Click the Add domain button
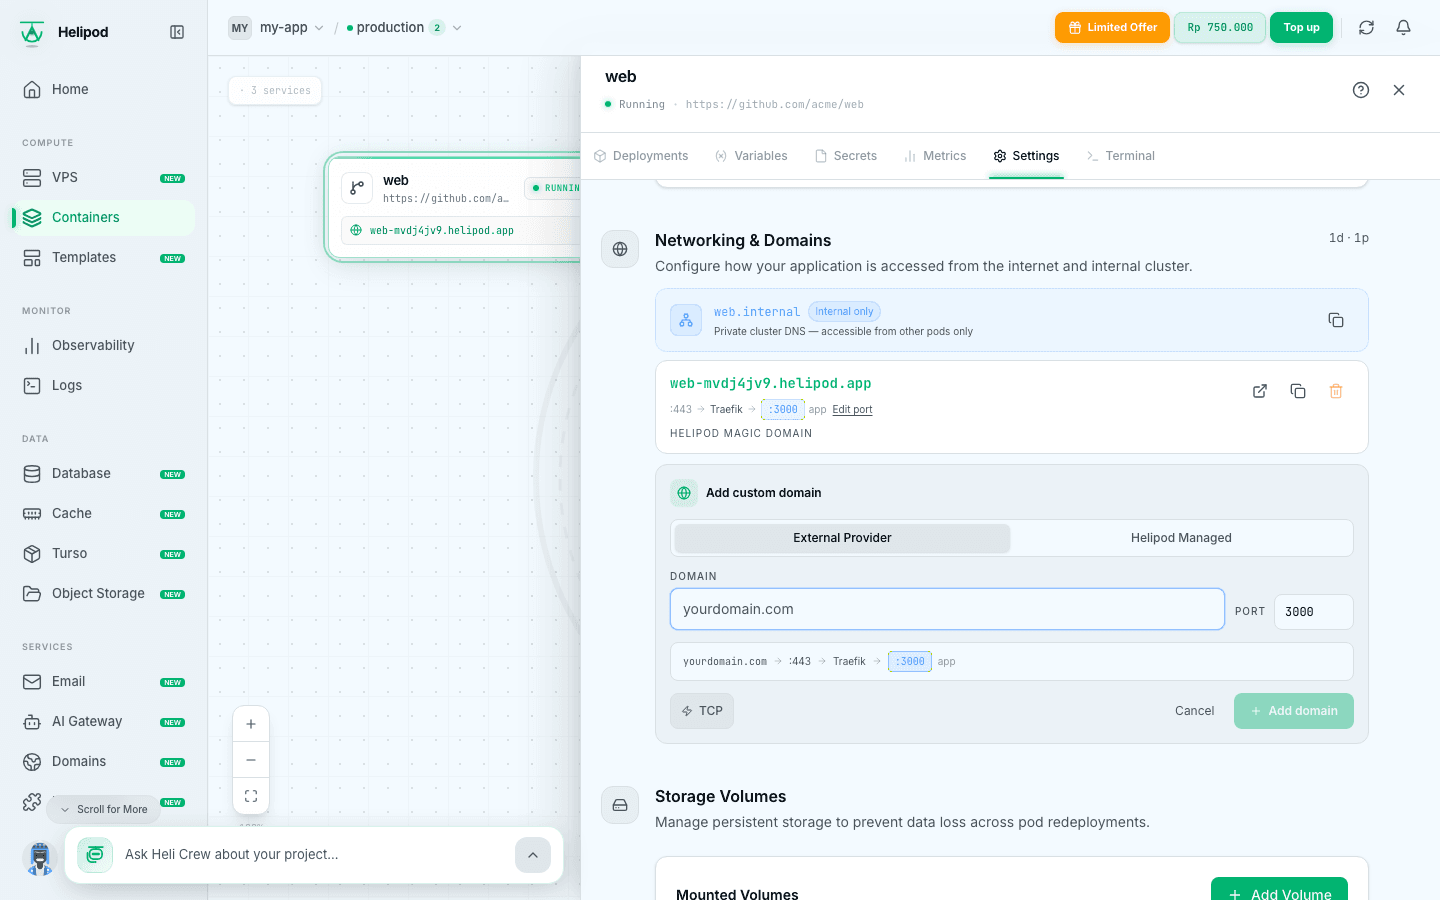 tap(1294, 711)
